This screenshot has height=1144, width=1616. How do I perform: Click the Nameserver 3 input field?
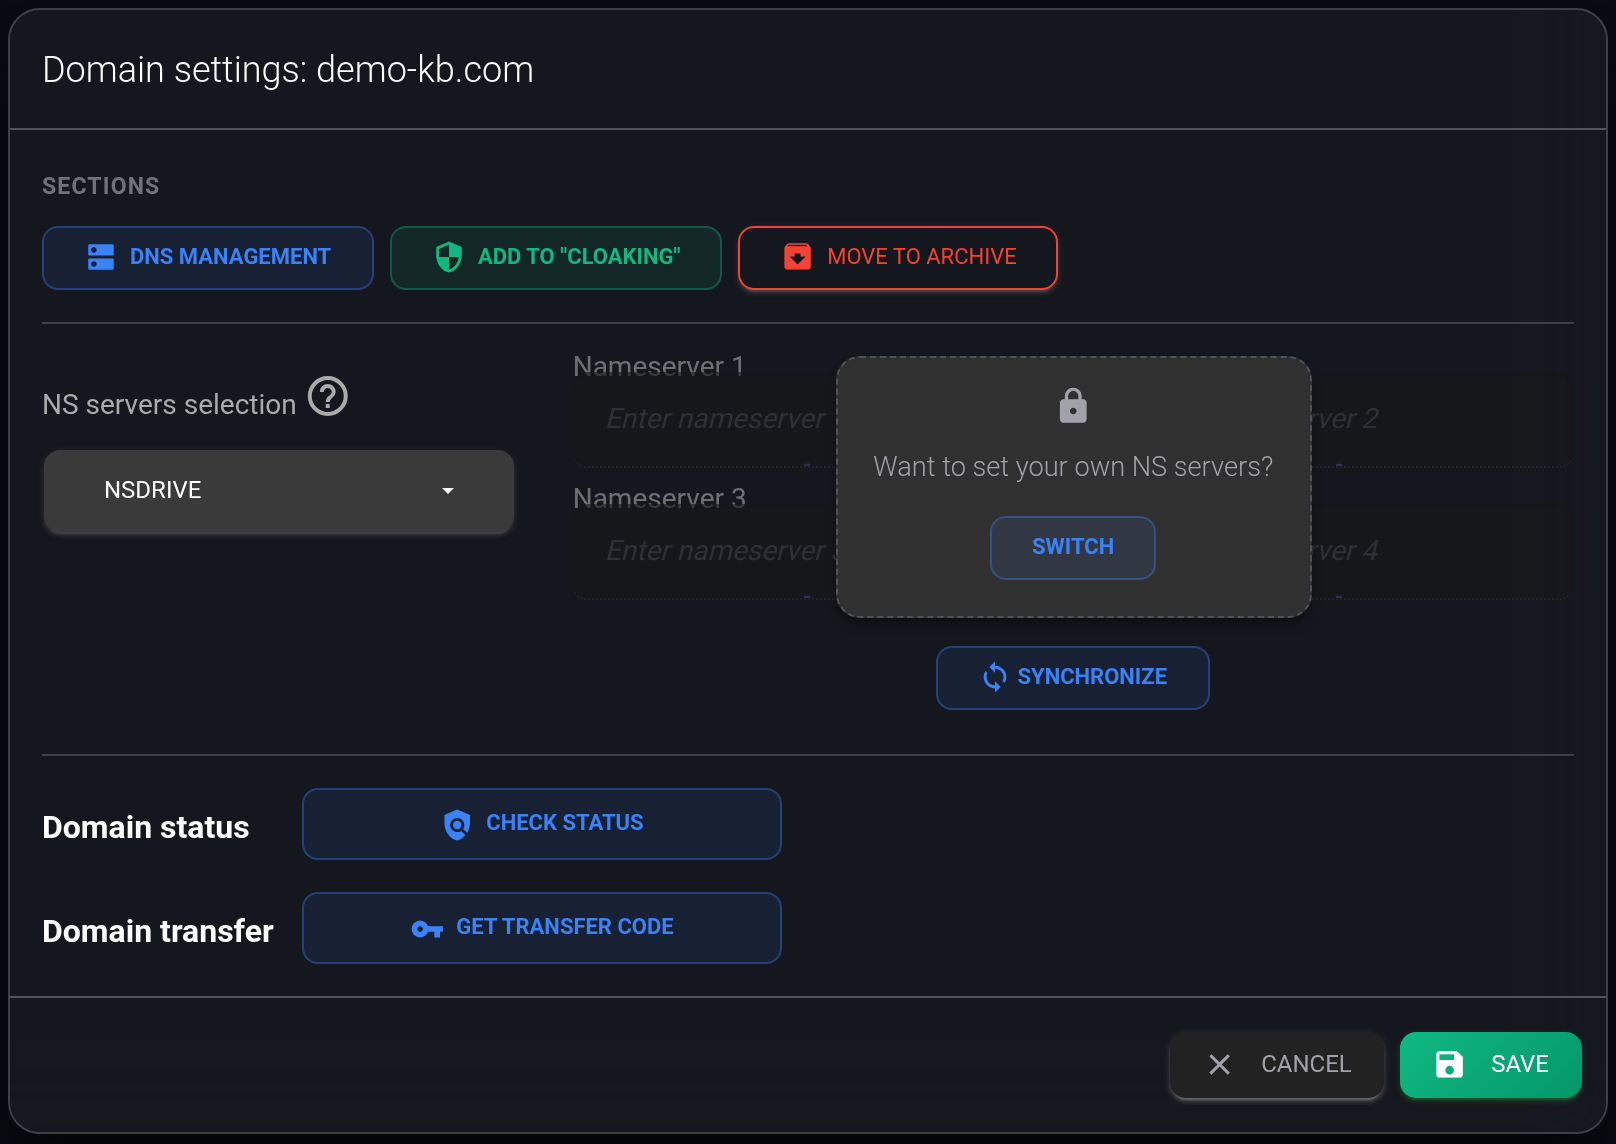(x=705, y=551)
